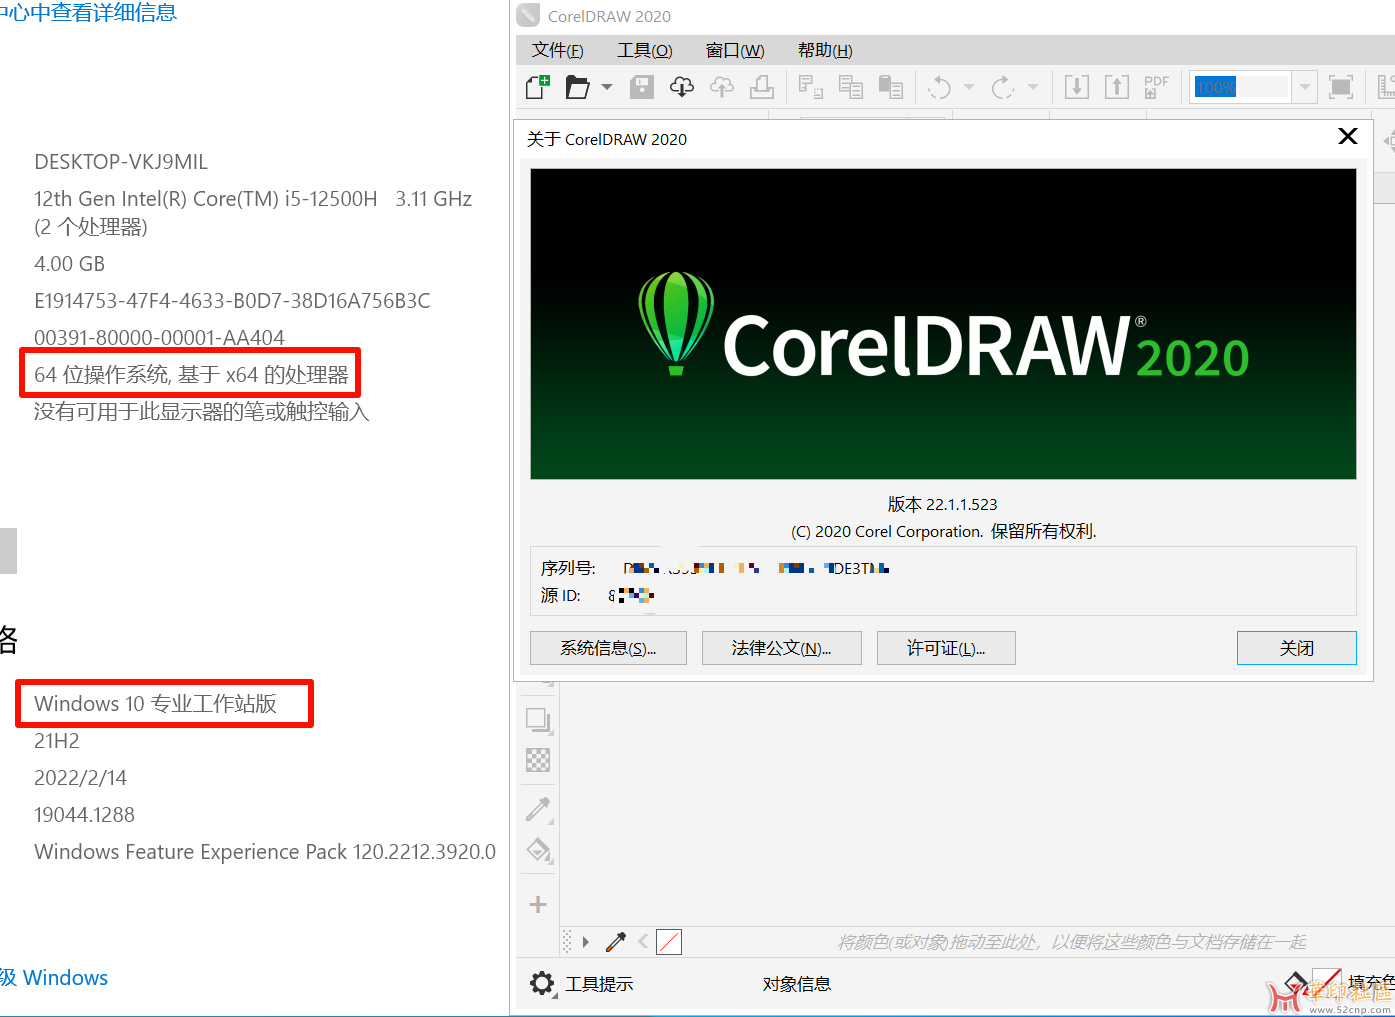Click the Copy icon in toolbar
Image resolution: width=1395 pixels, height=1017 pixels.
pos(851,87)
